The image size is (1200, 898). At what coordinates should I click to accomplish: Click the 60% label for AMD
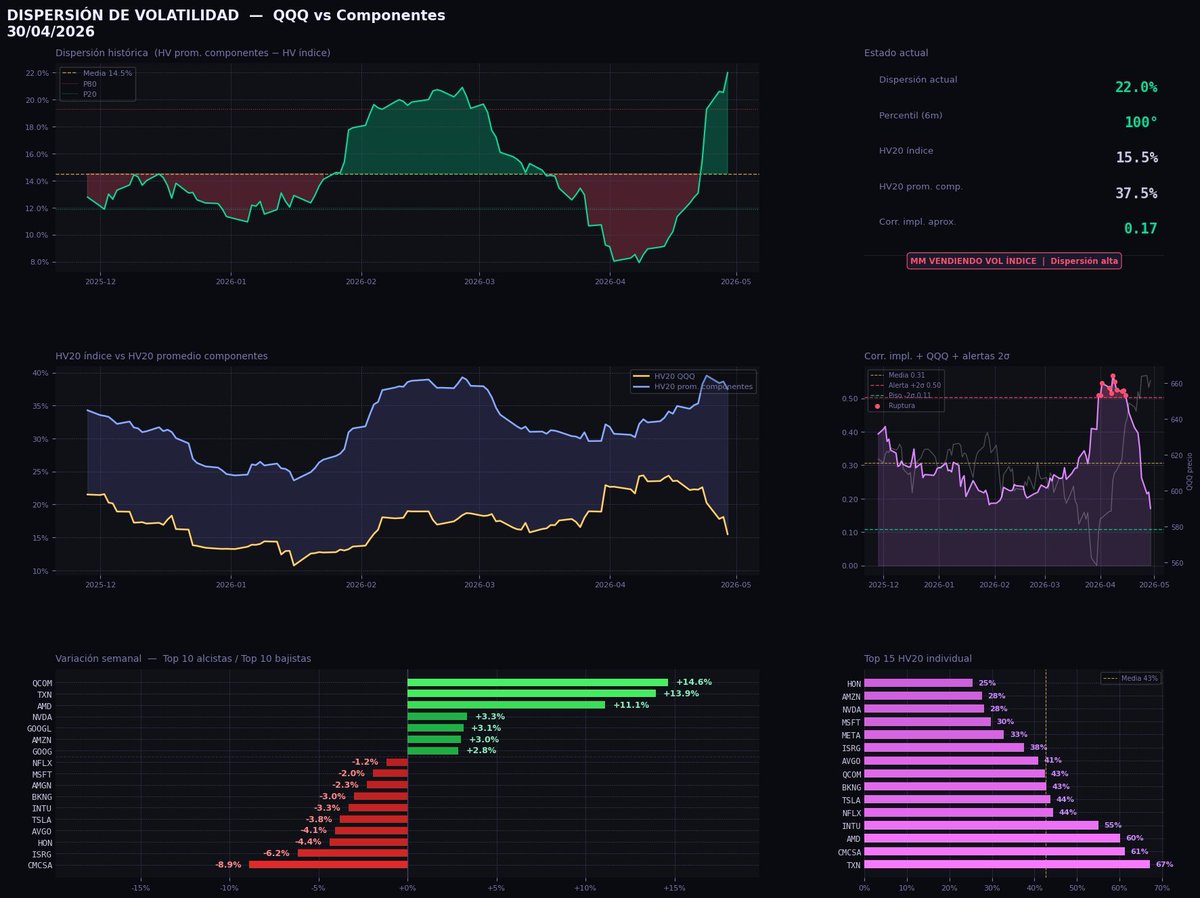pos(1134,838)
